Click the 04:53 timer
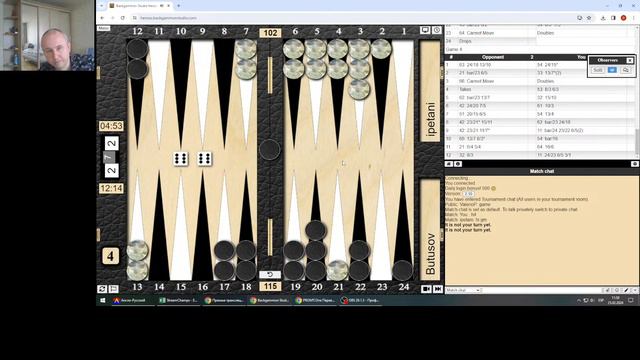Image resolution: width=640 pixels, height=360 pixels. coord(111,126)
